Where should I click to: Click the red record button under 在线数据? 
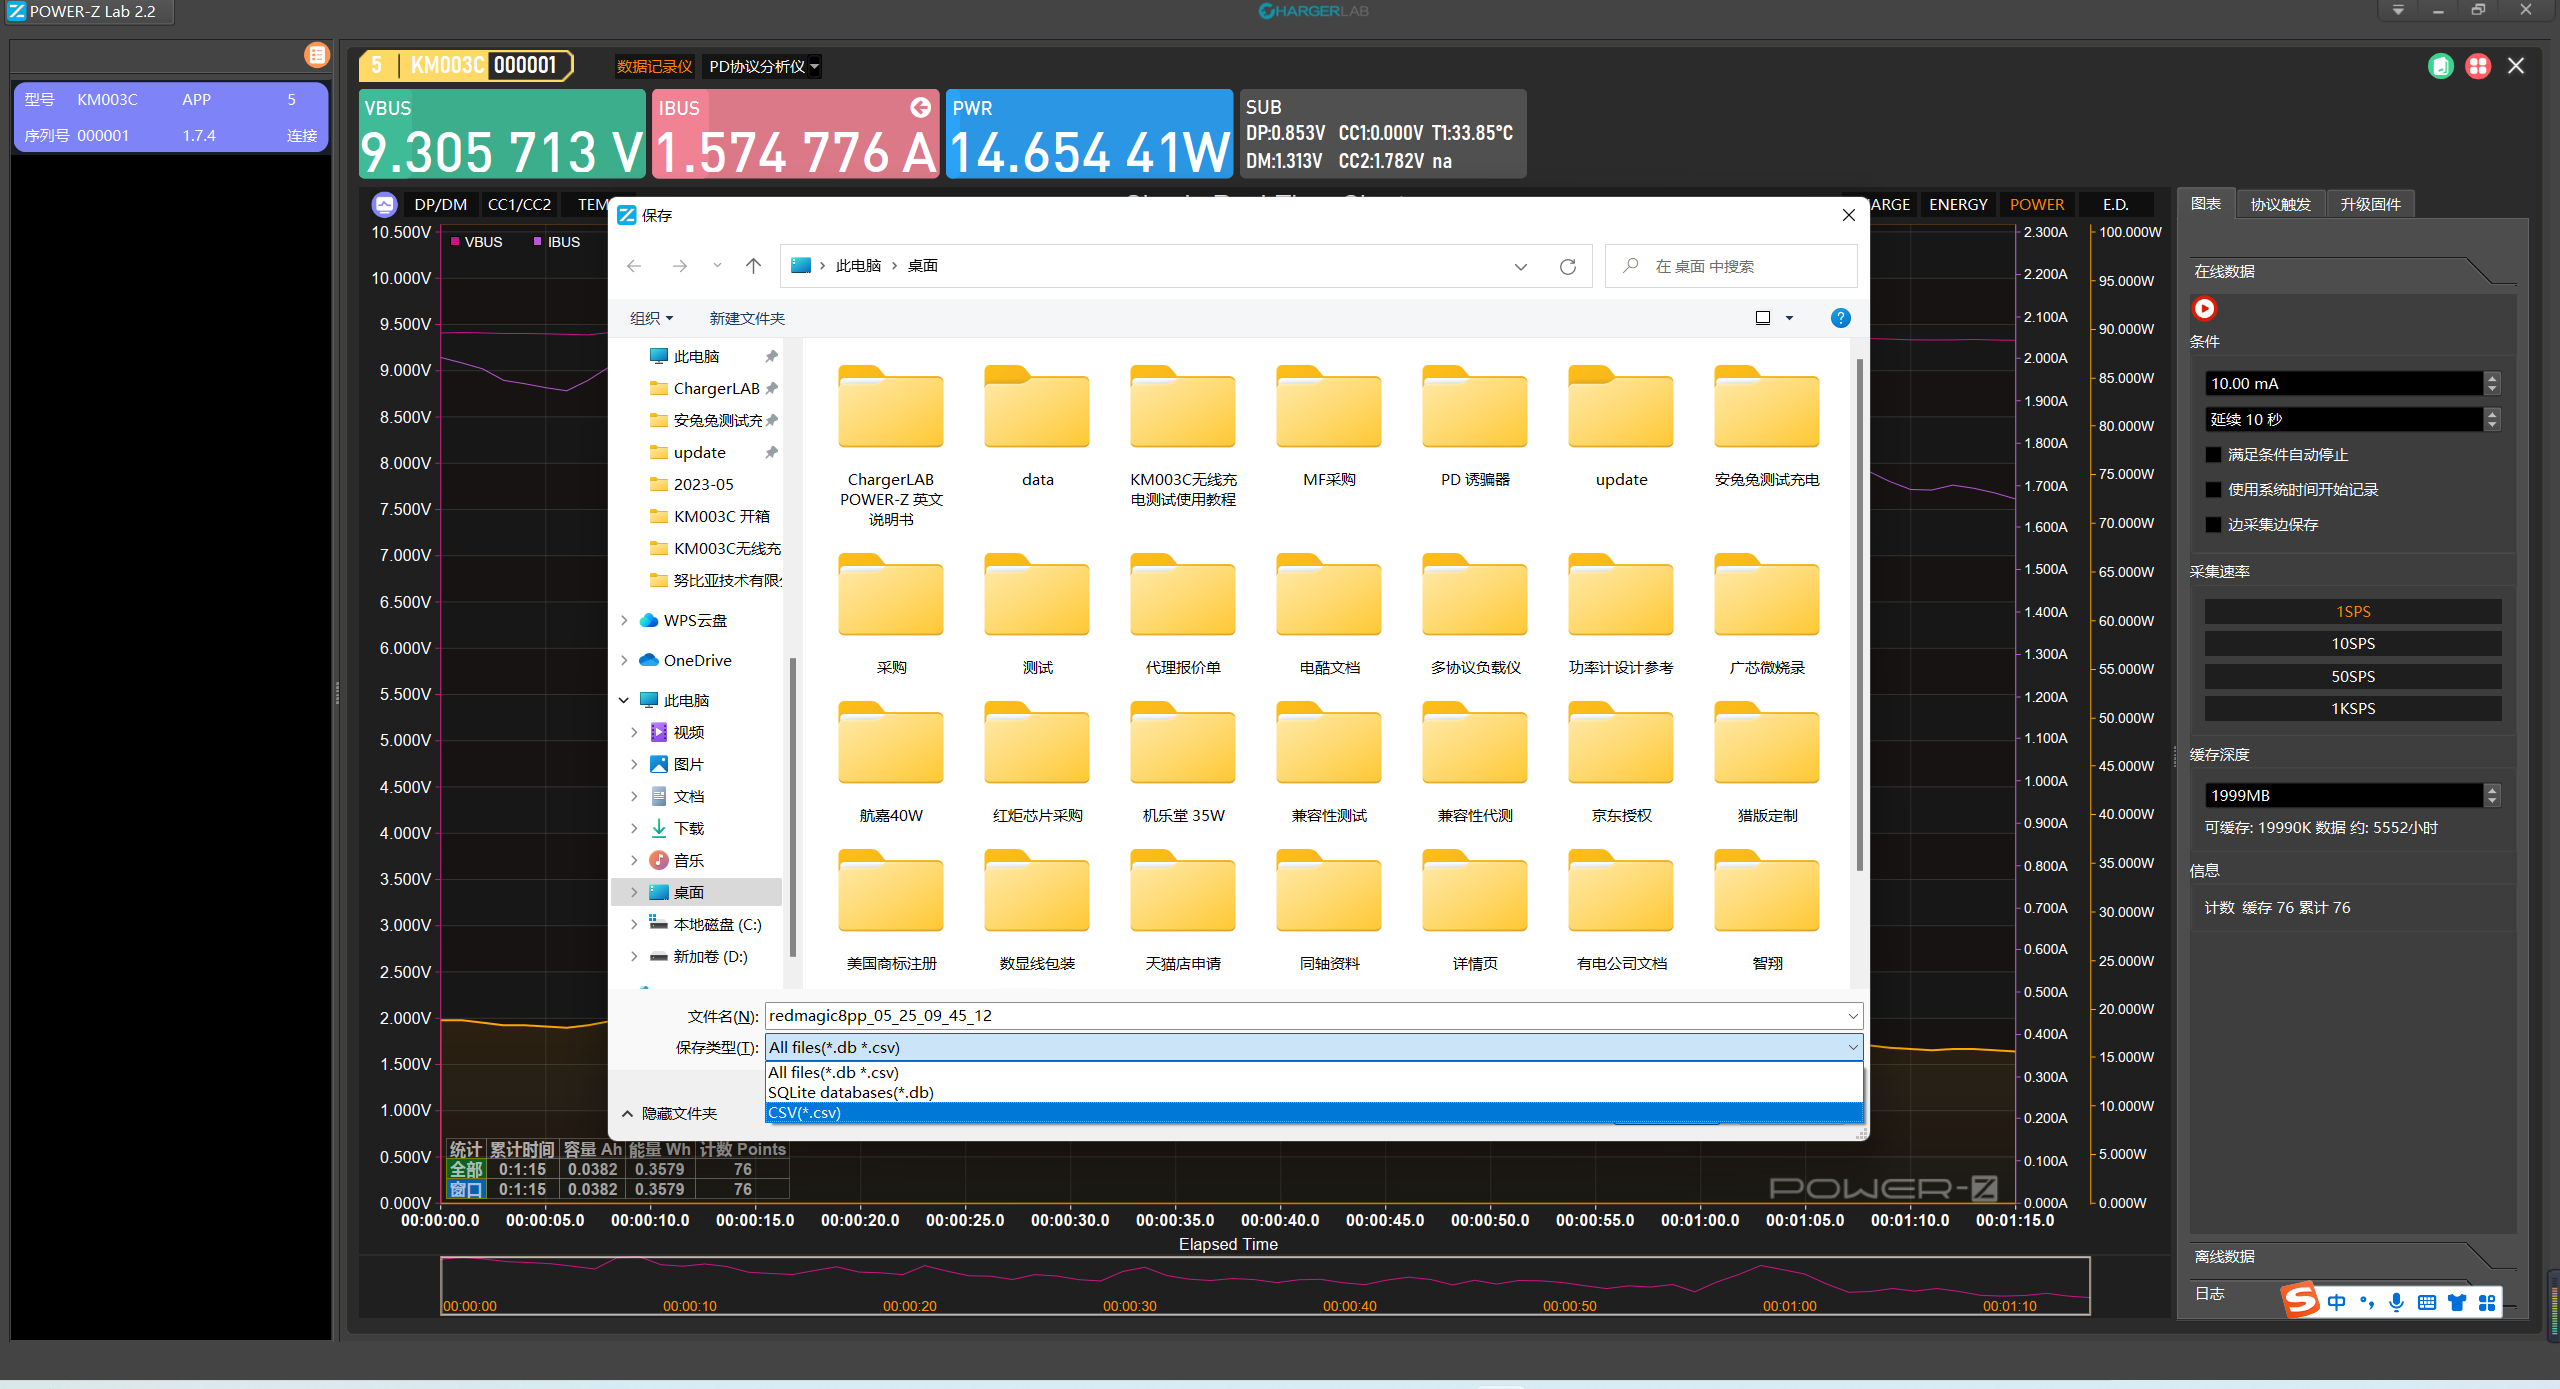2204,309
